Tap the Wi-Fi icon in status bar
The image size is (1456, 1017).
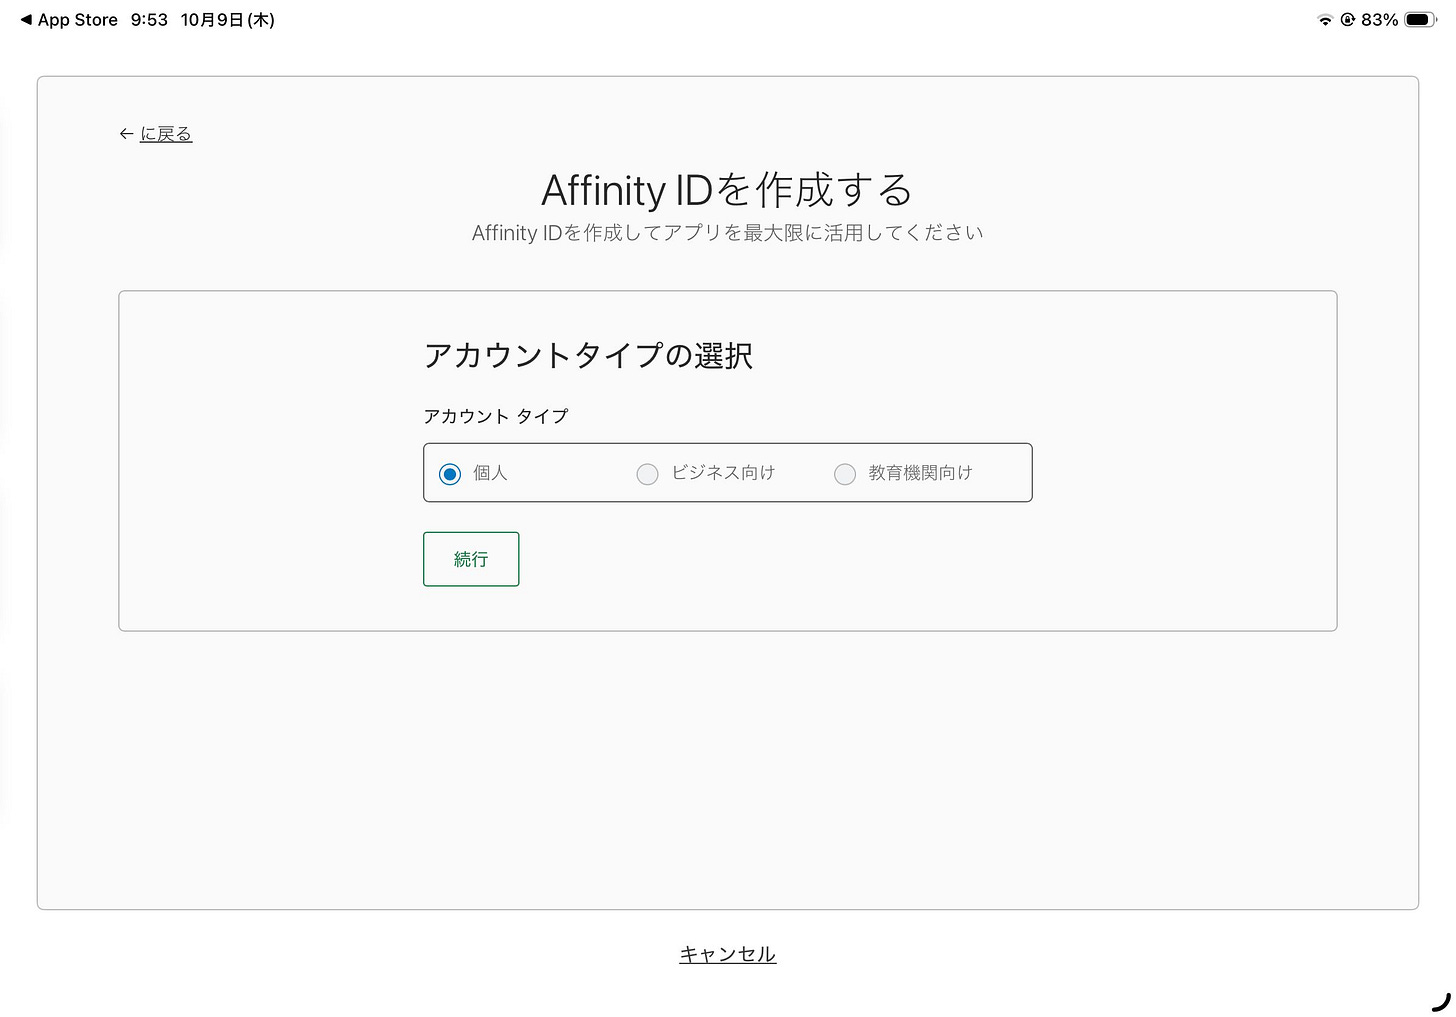pyautogui.click(x=1325, y=20)
